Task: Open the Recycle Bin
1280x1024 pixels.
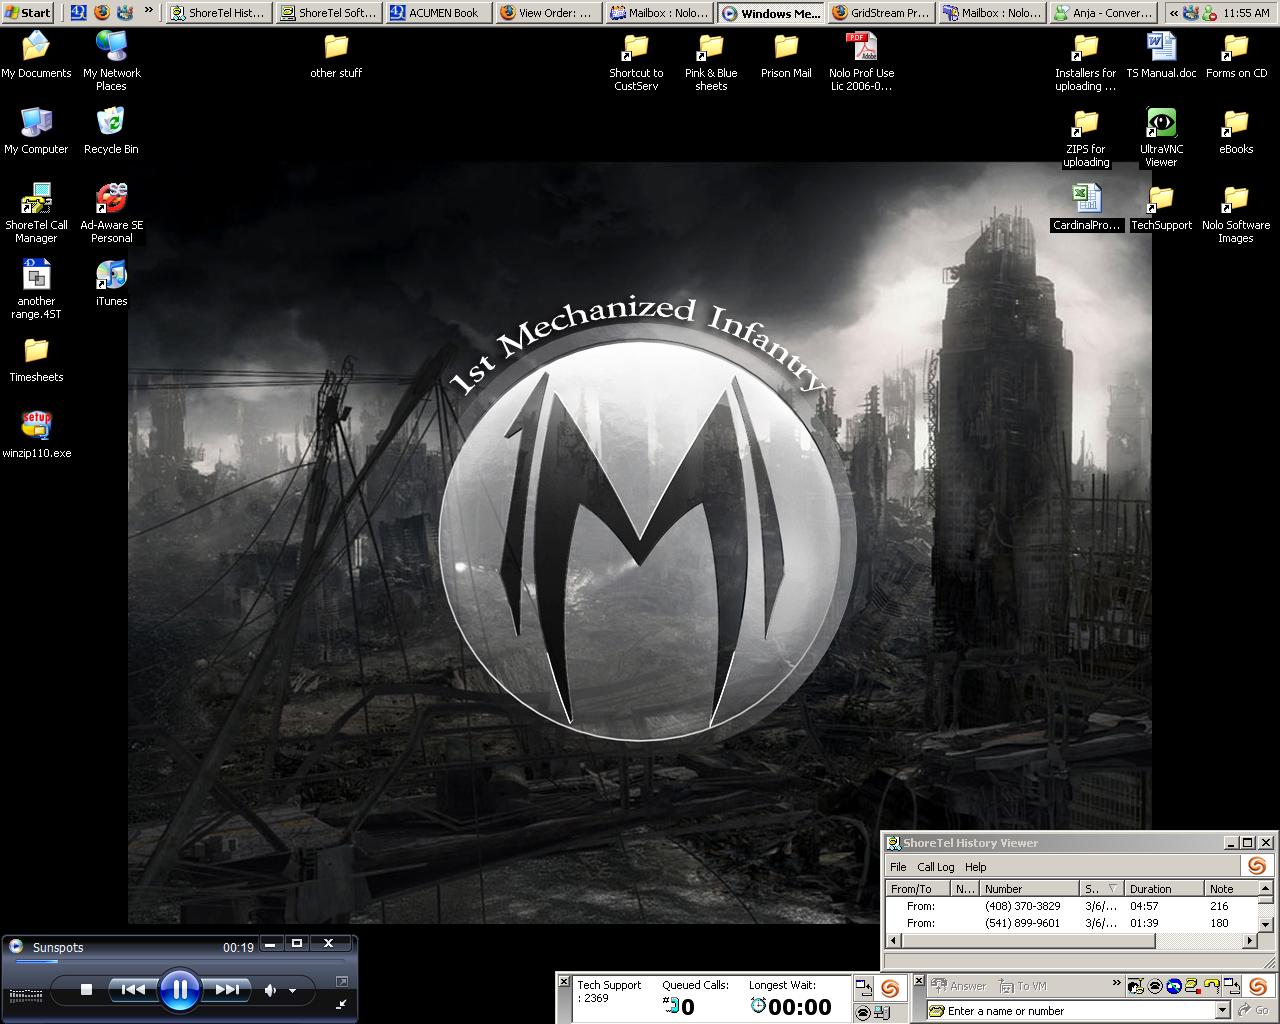Action: (x=111, y=125)
